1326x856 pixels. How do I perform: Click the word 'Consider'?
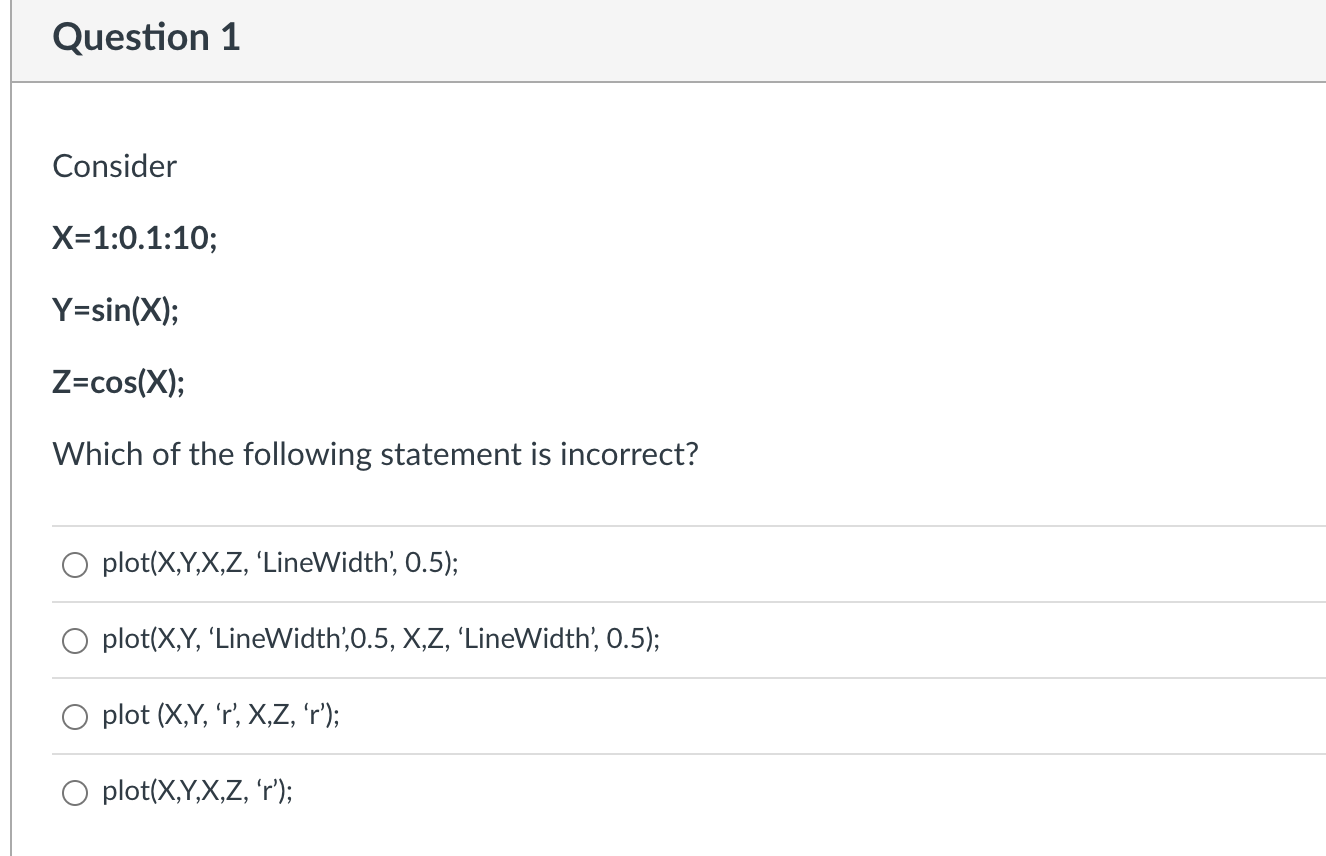click(114, 166)
